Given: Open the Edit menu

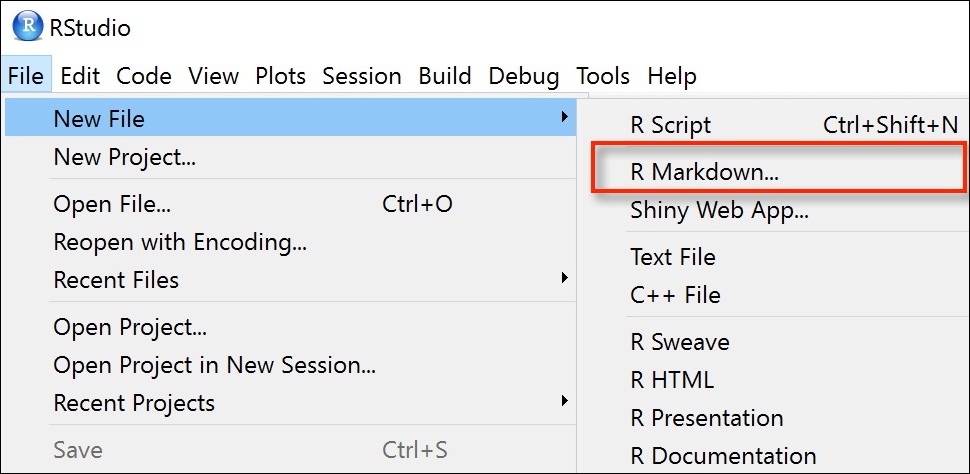Looking at the screenshot, I should 79,76.
